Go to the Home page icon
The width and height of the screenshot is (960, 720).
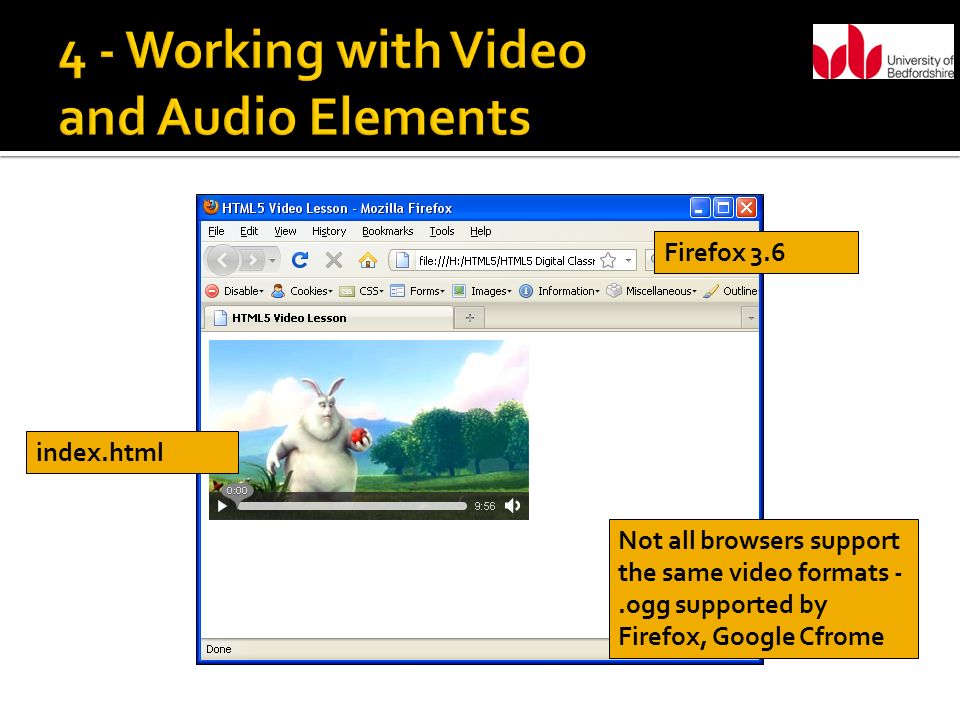[x=367, y=260]
